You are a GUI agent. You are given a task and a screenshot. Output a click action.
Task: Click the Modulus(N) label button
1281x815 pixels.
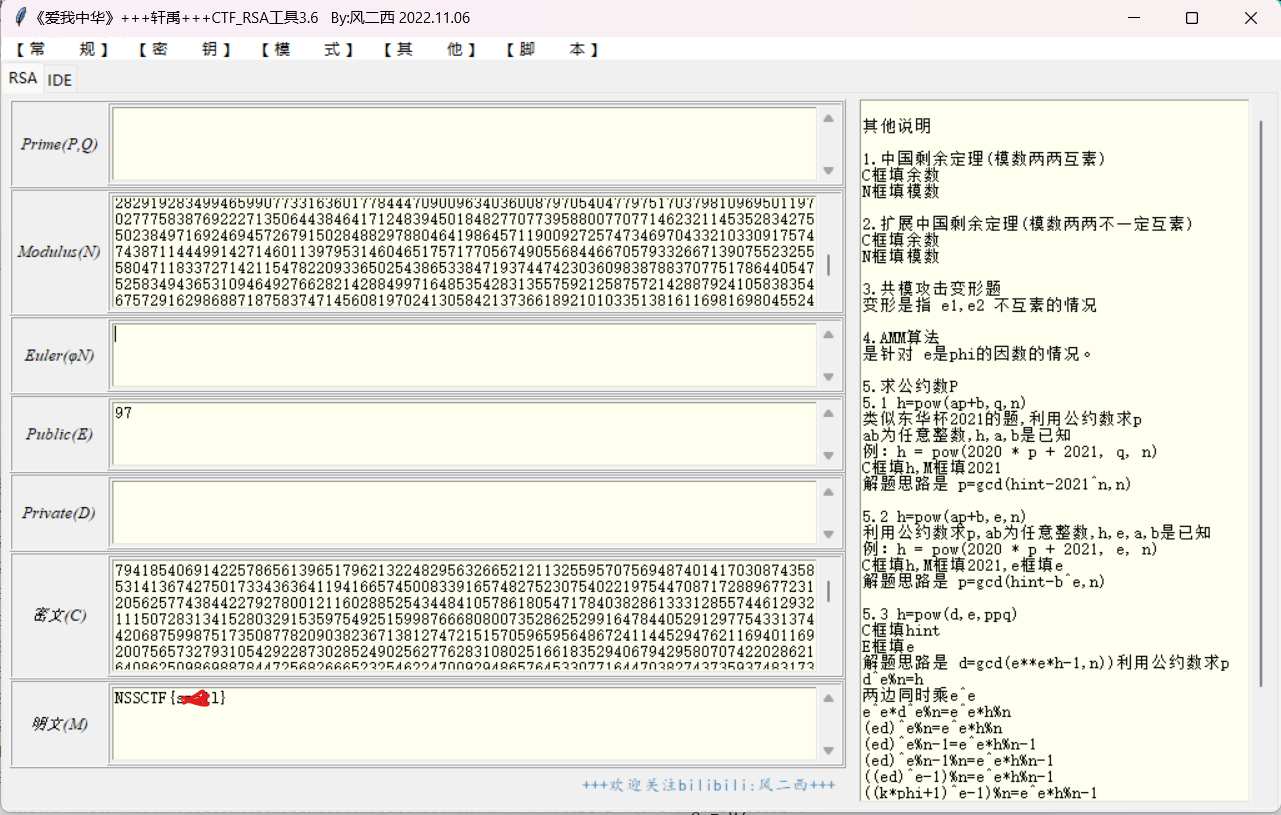click(60, 252)
